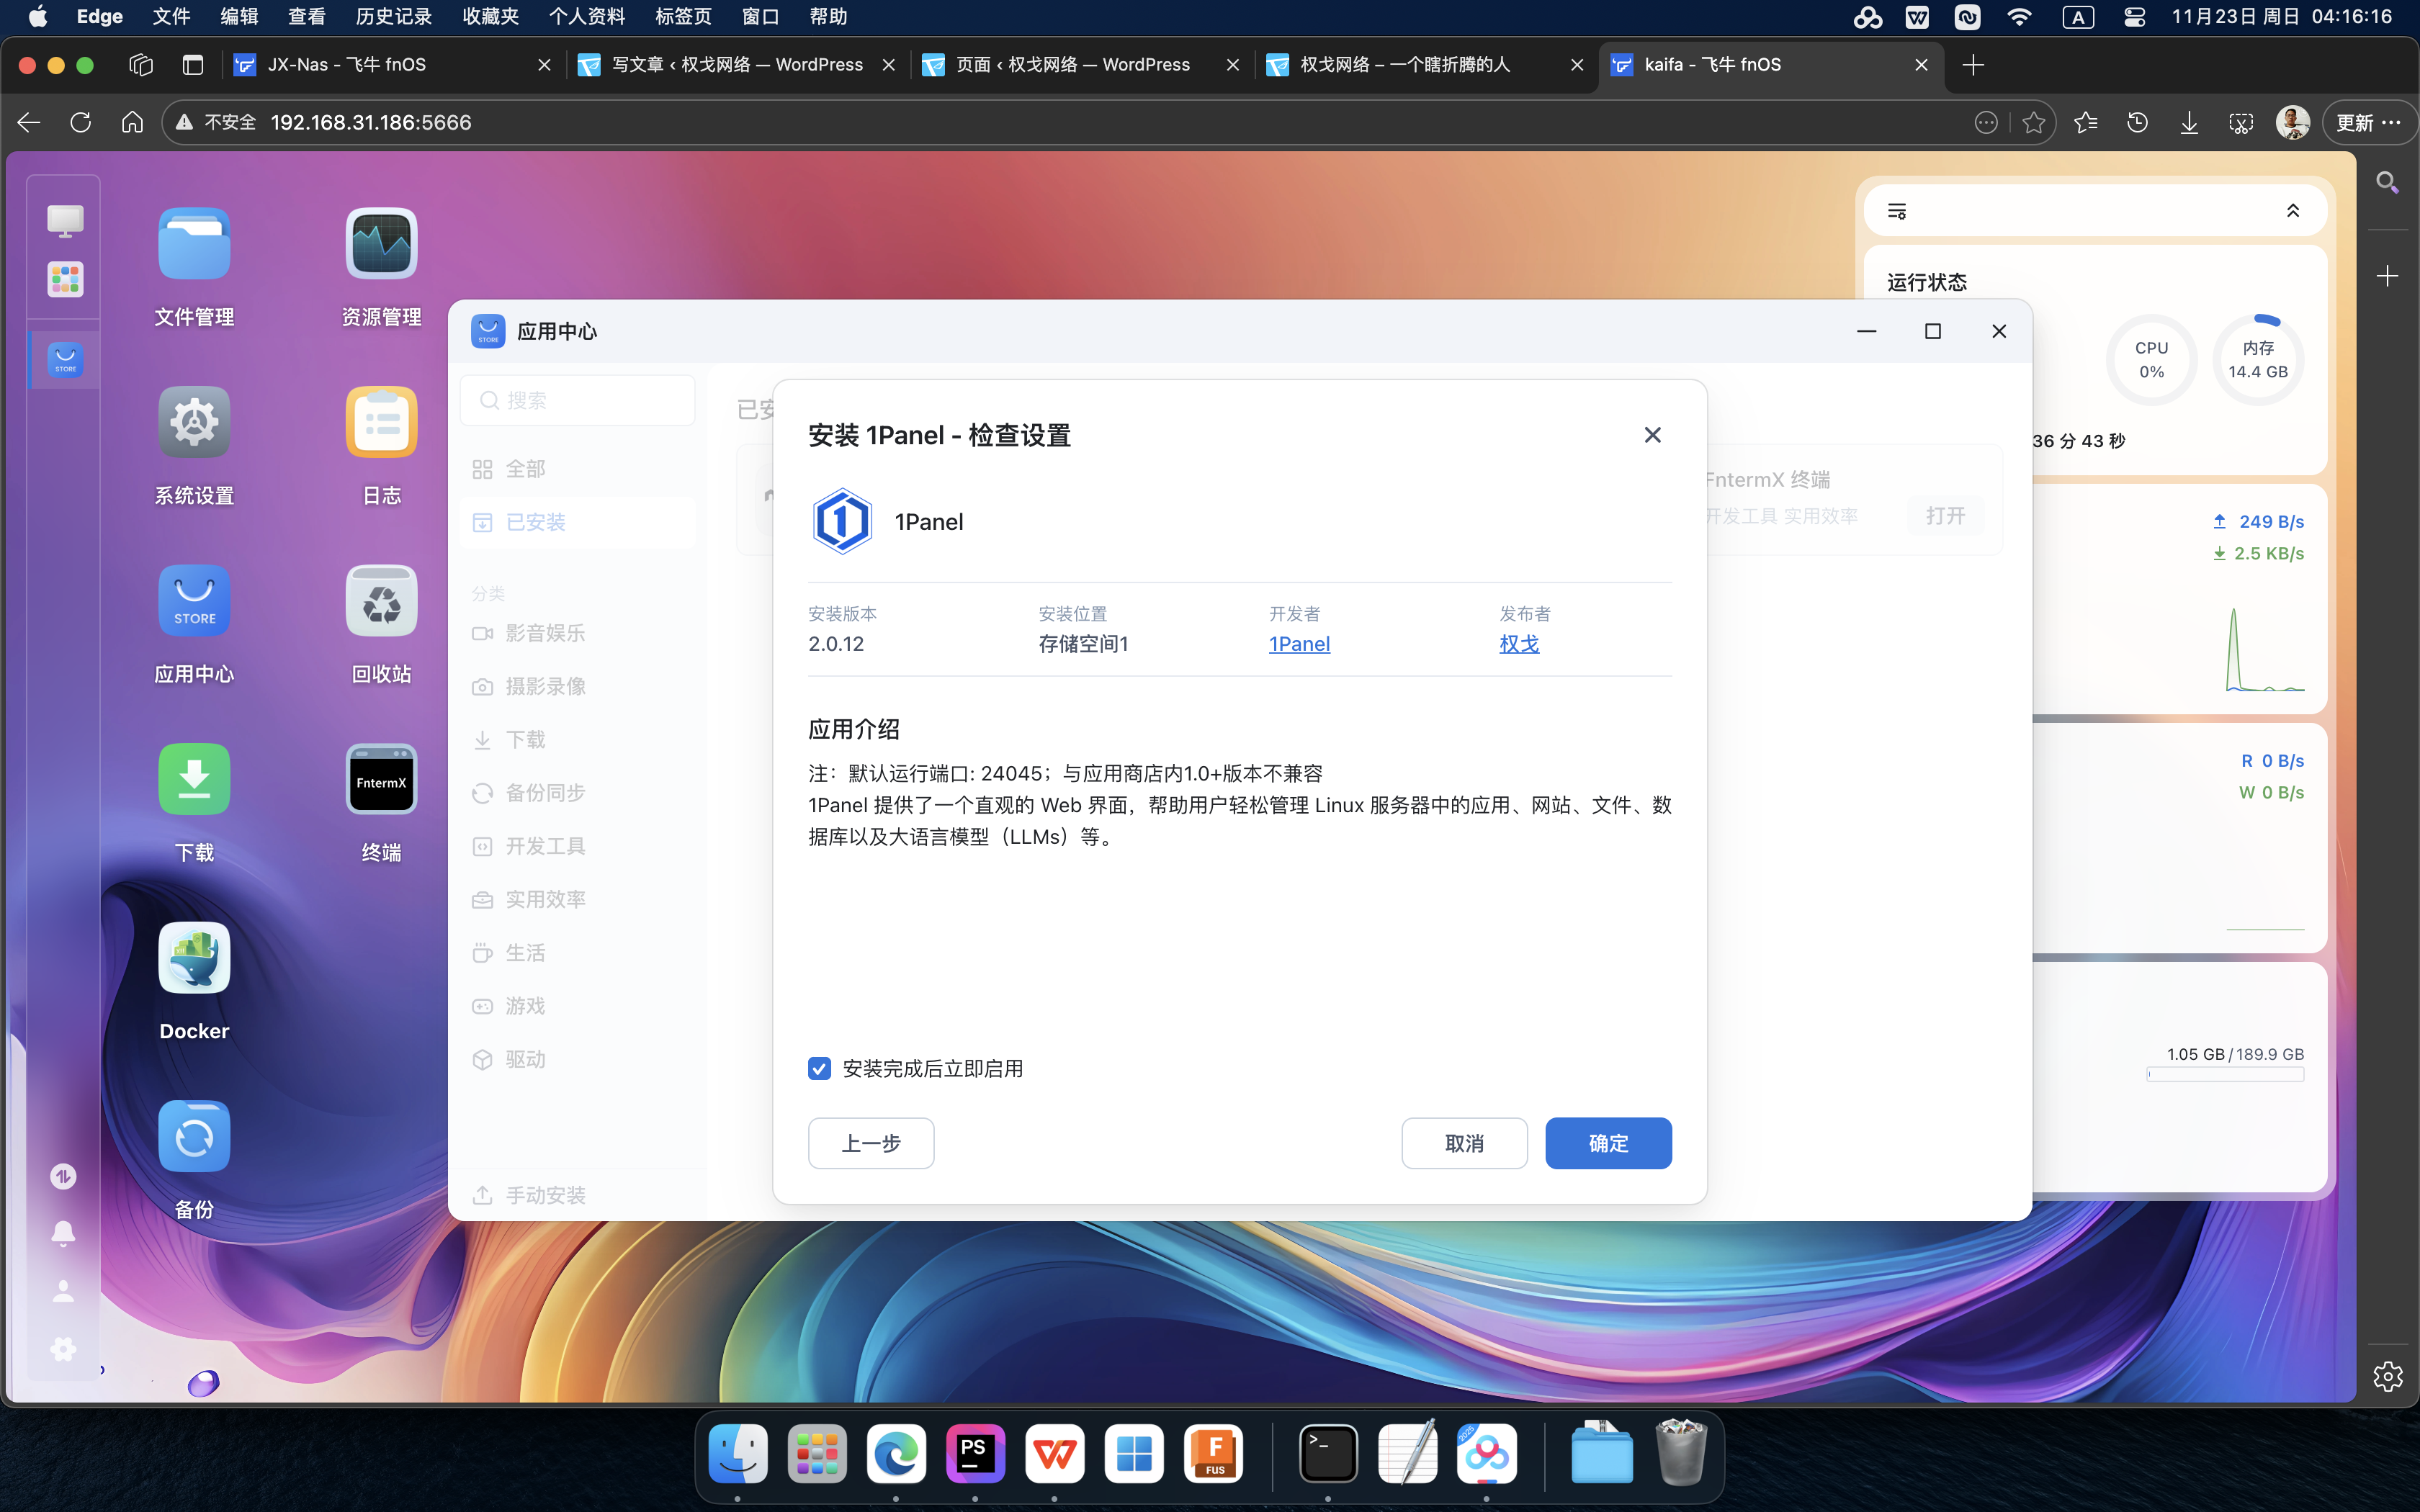
Task: Click 确定 to confirm installing 1Panel
Action: (1607, 1142)
